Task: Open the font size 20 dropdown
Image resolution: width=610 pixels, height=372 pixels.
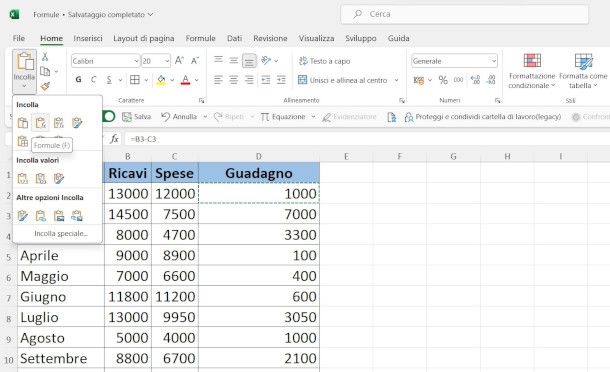Action: [x=167, y=61]
